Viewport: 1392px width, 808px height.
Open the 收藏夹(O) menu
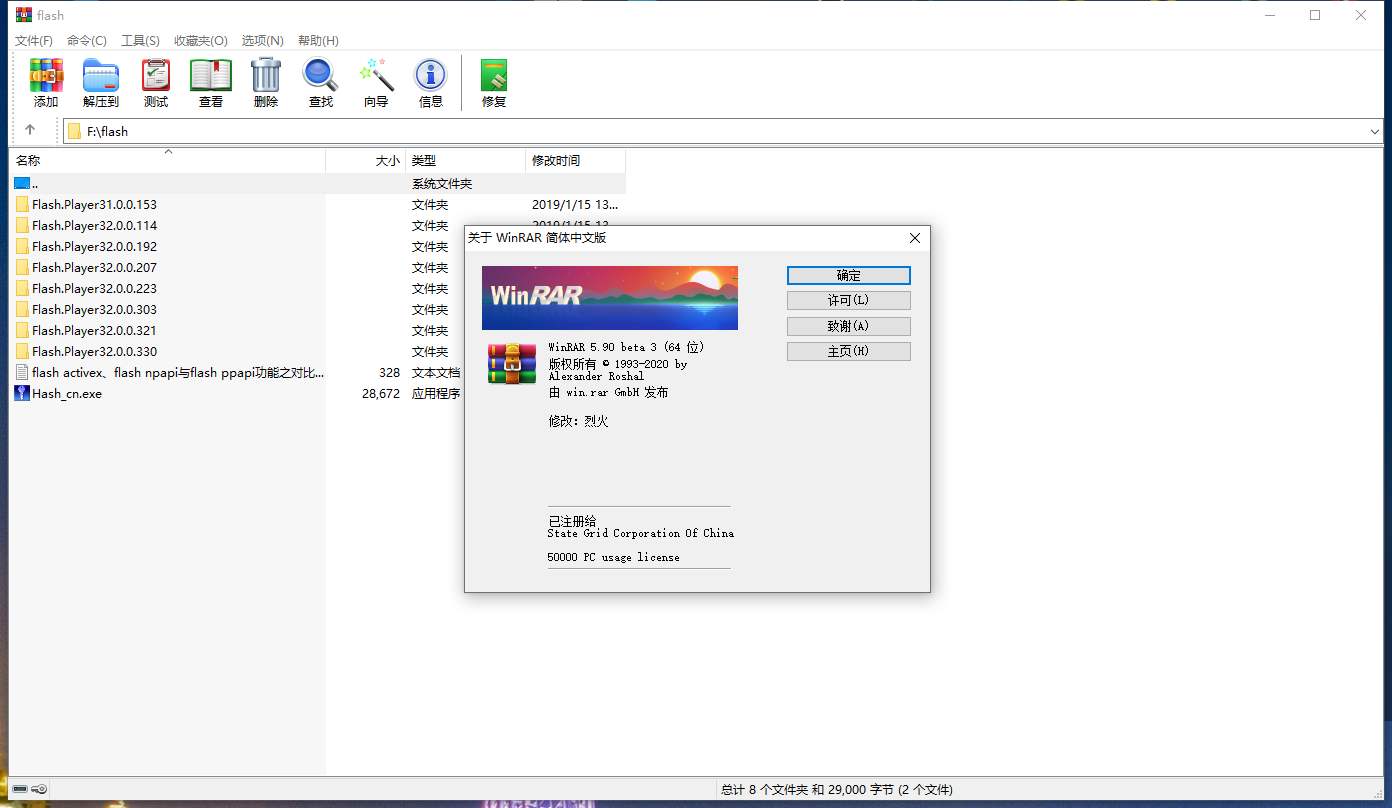pyautogui.click(x=201, y=41)
